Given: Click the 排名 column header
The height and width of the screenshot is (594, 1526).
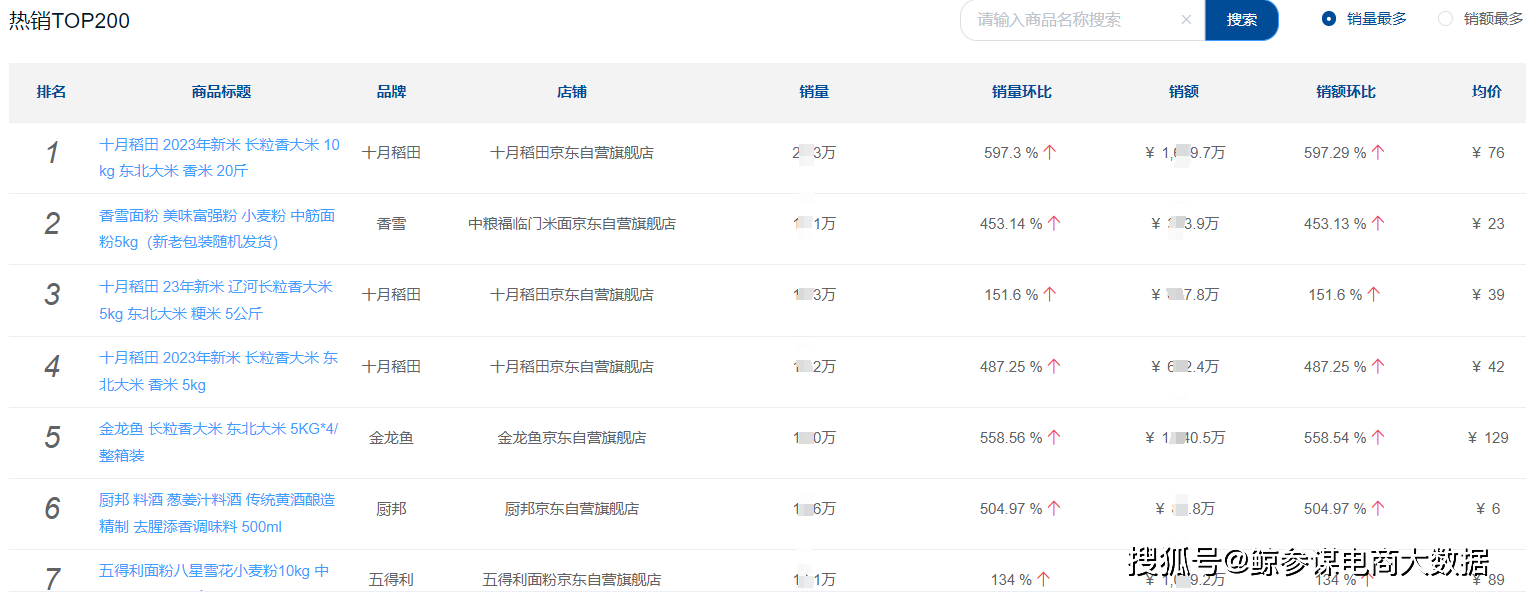Looking at the screenshot, I should point(51,92).
